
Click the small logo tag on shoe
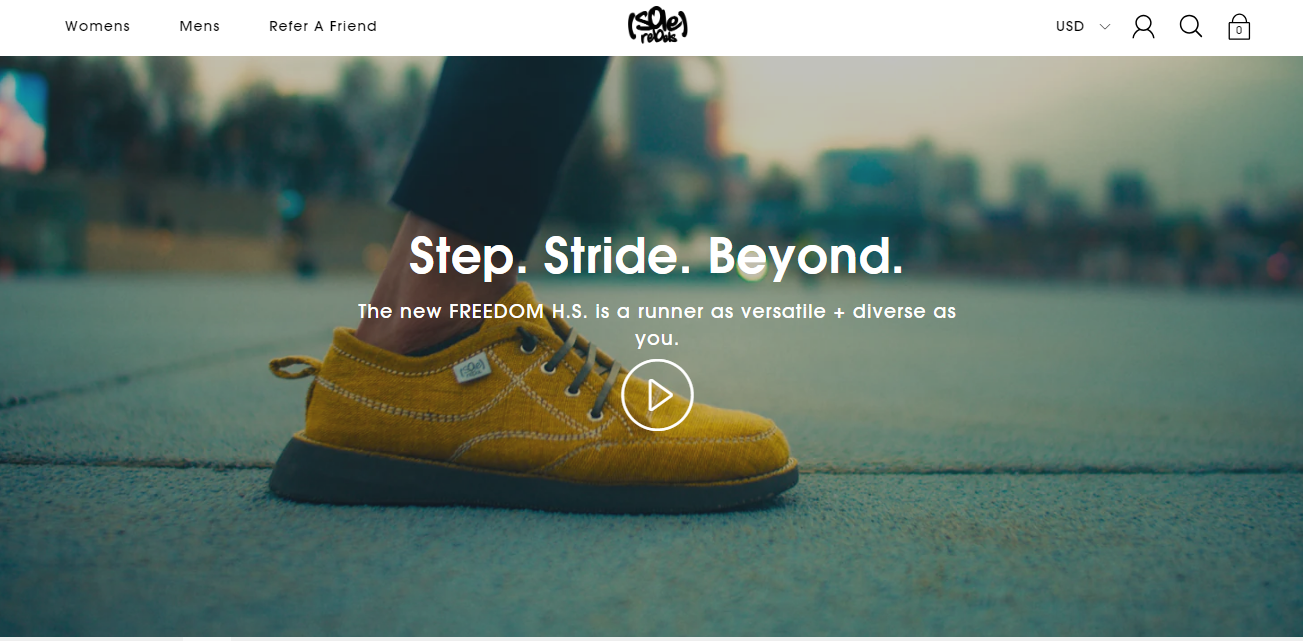[x=469, y=368]
